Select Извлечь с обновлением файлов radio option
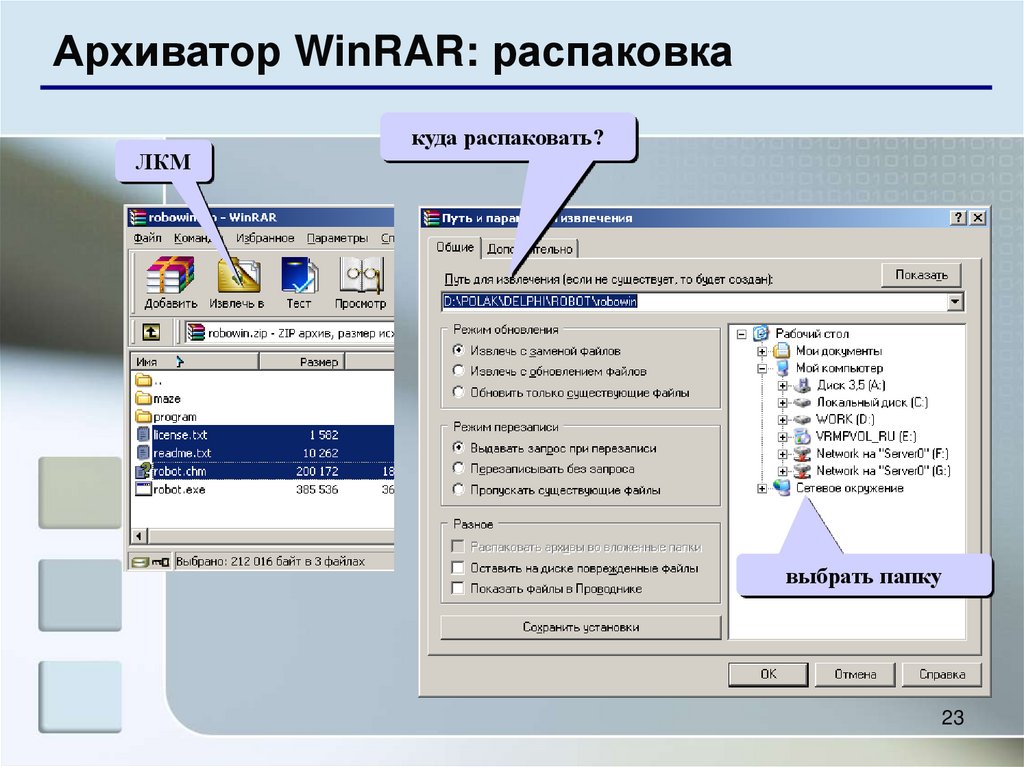1024x767 pixels. 458,370
